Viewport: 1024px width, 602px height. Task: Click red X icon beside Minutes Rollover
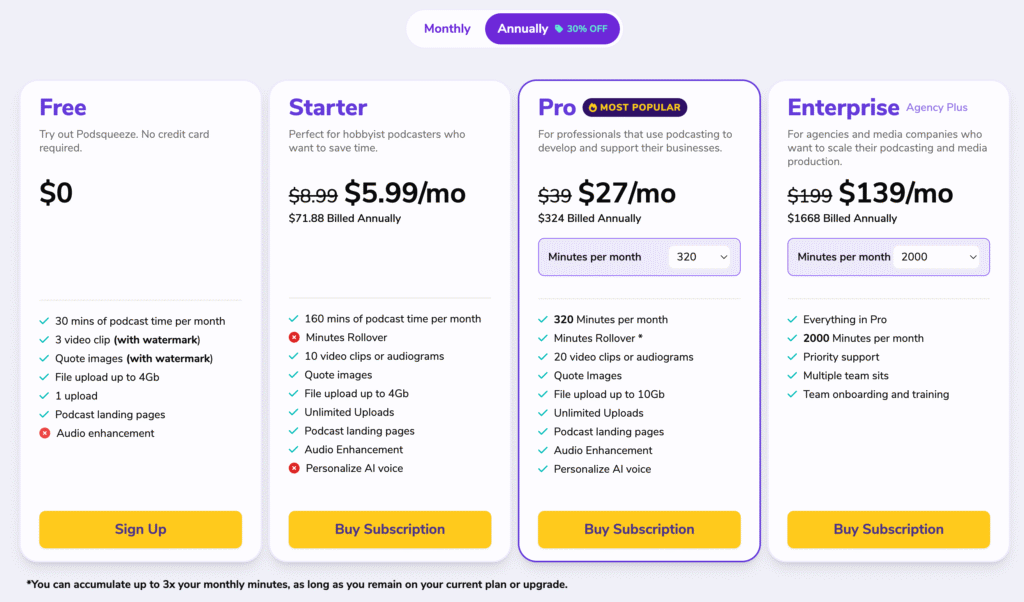294,338
